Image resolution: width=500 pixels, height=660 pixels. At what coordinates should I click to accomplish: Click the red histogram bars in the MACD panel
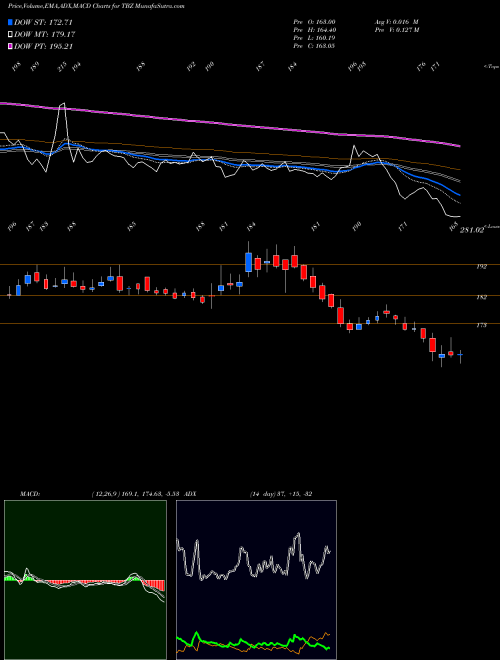(154, 585)
